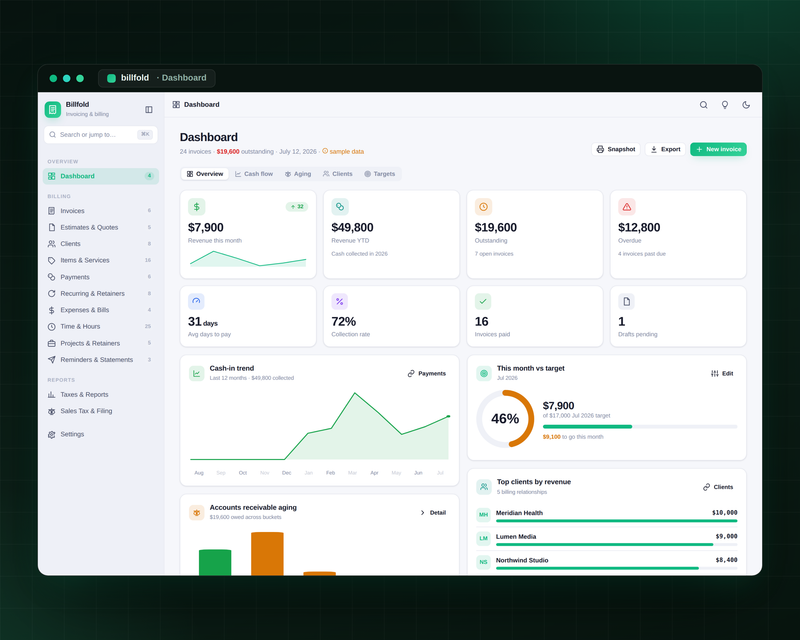This screenshot has width=800, height=640.
Task: Click the $9,100 to go this month text
Action: click(573, 437)
